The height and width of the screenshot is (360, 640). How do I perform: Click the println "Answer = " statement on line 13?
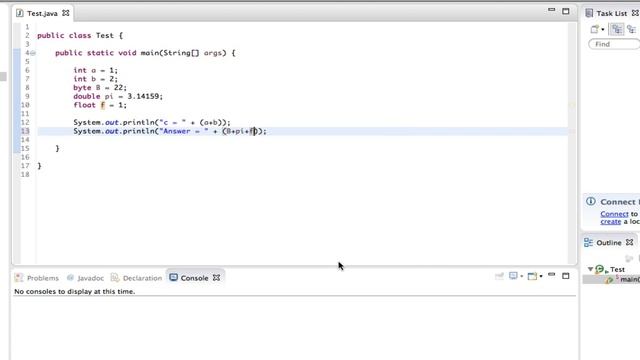tap(170, 131)
